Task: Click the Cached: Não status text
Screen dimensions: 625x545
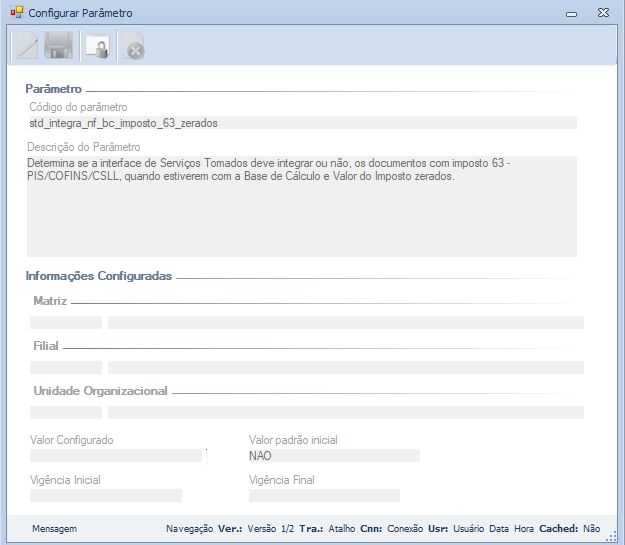Action: (x=569, y=529)
